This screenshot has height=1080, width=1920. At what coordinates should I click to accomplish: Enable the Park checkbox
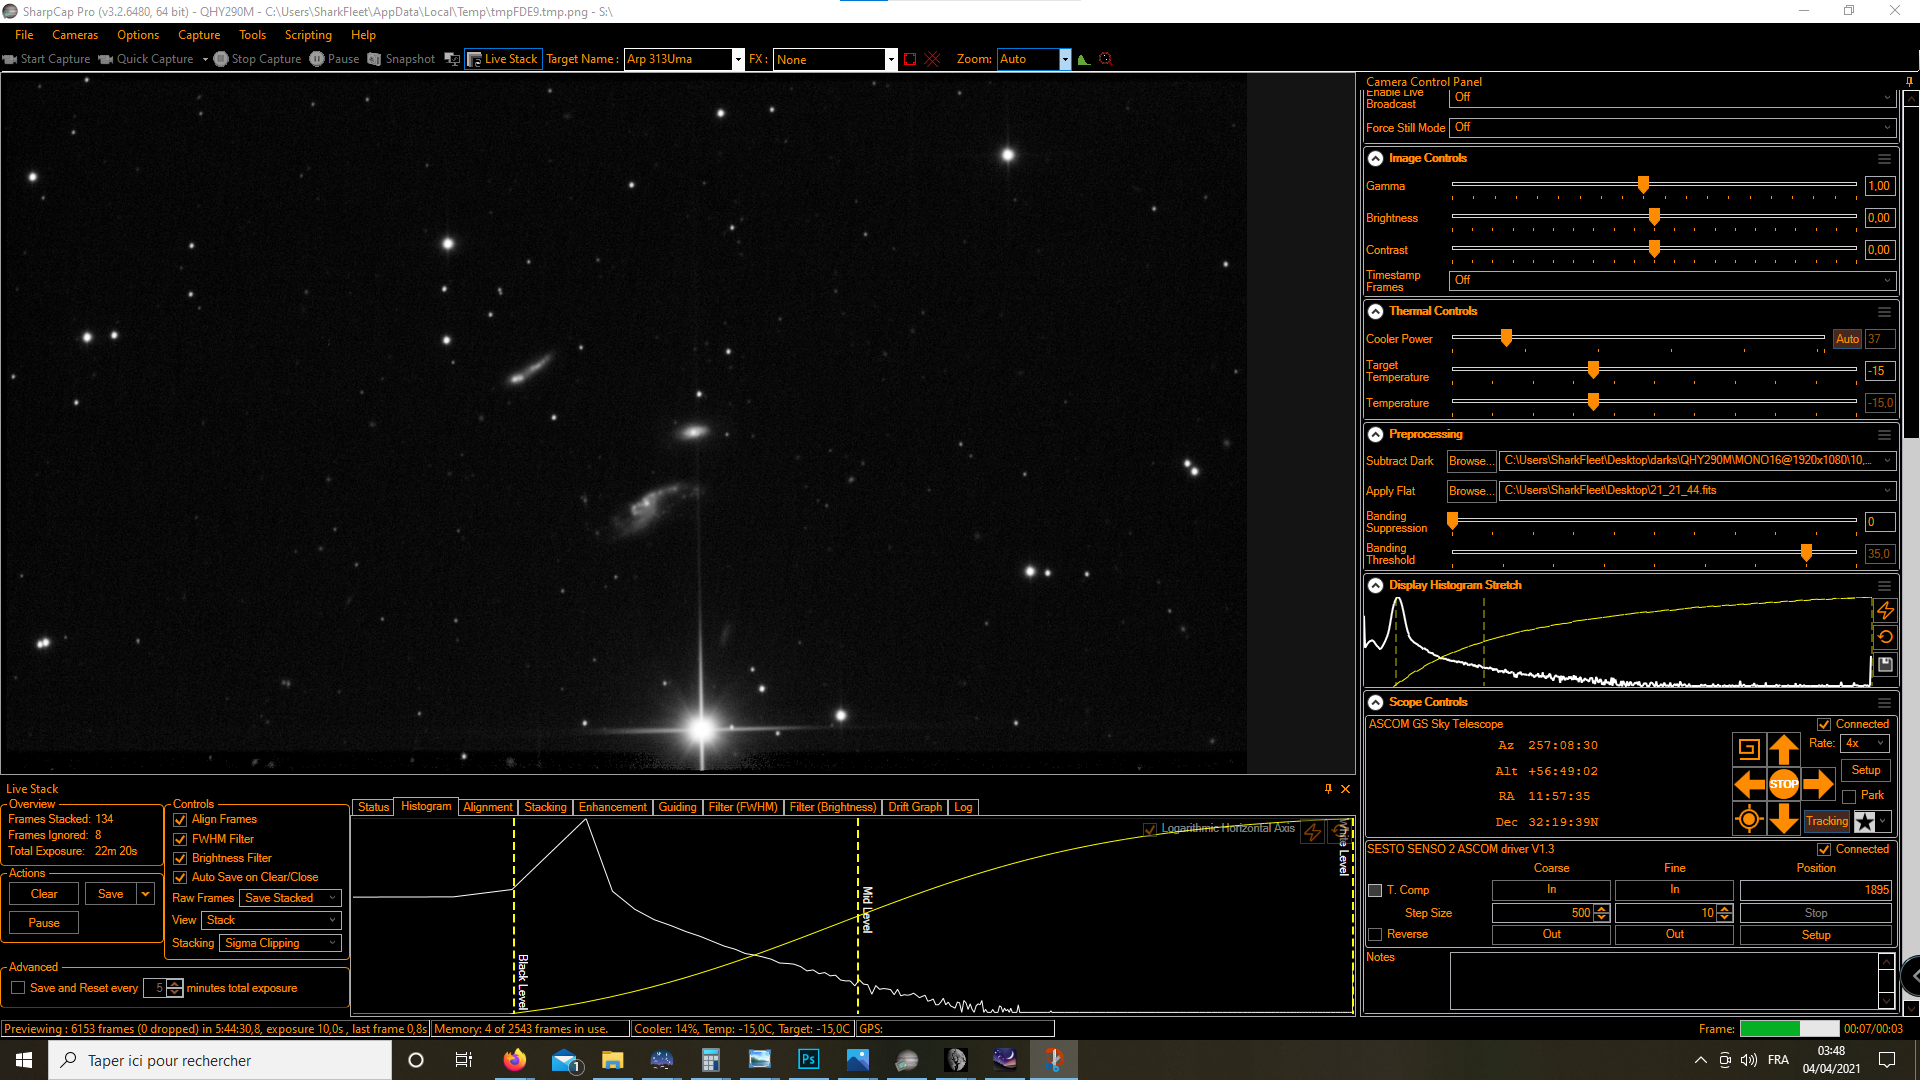[1849, 796]
